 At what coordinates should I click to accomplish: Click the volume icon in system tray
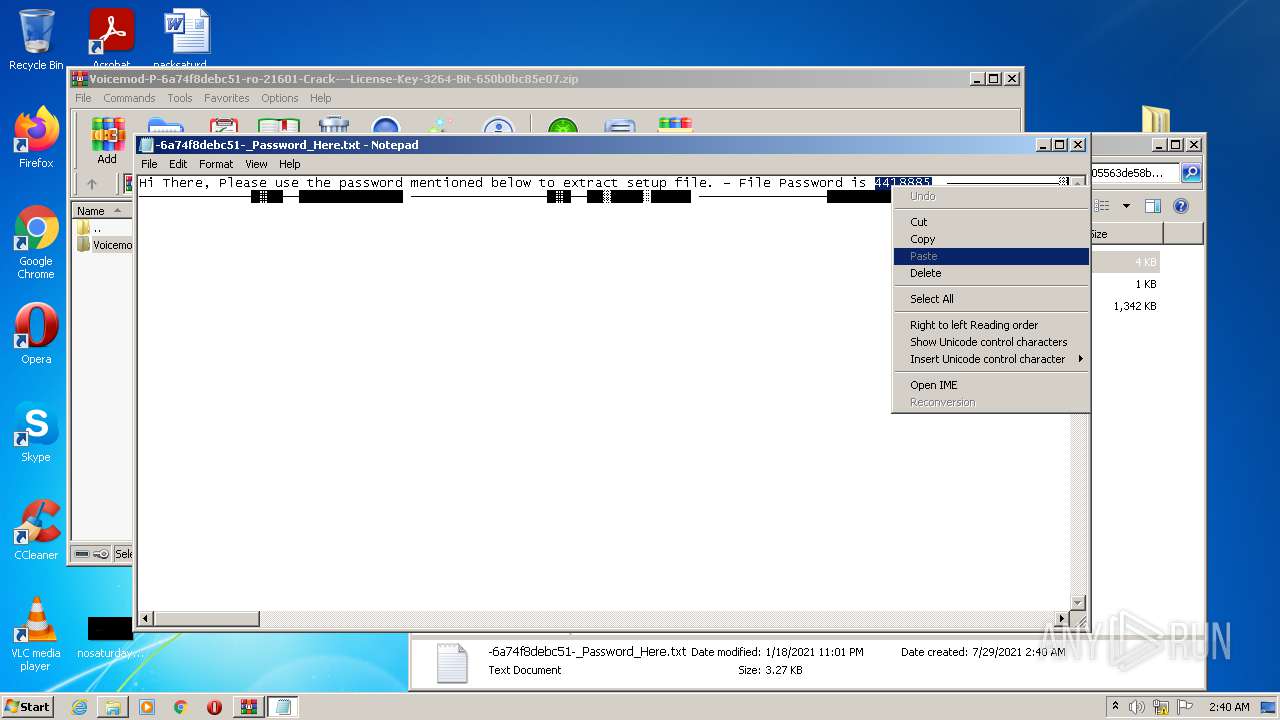[x=1136, y=707]
